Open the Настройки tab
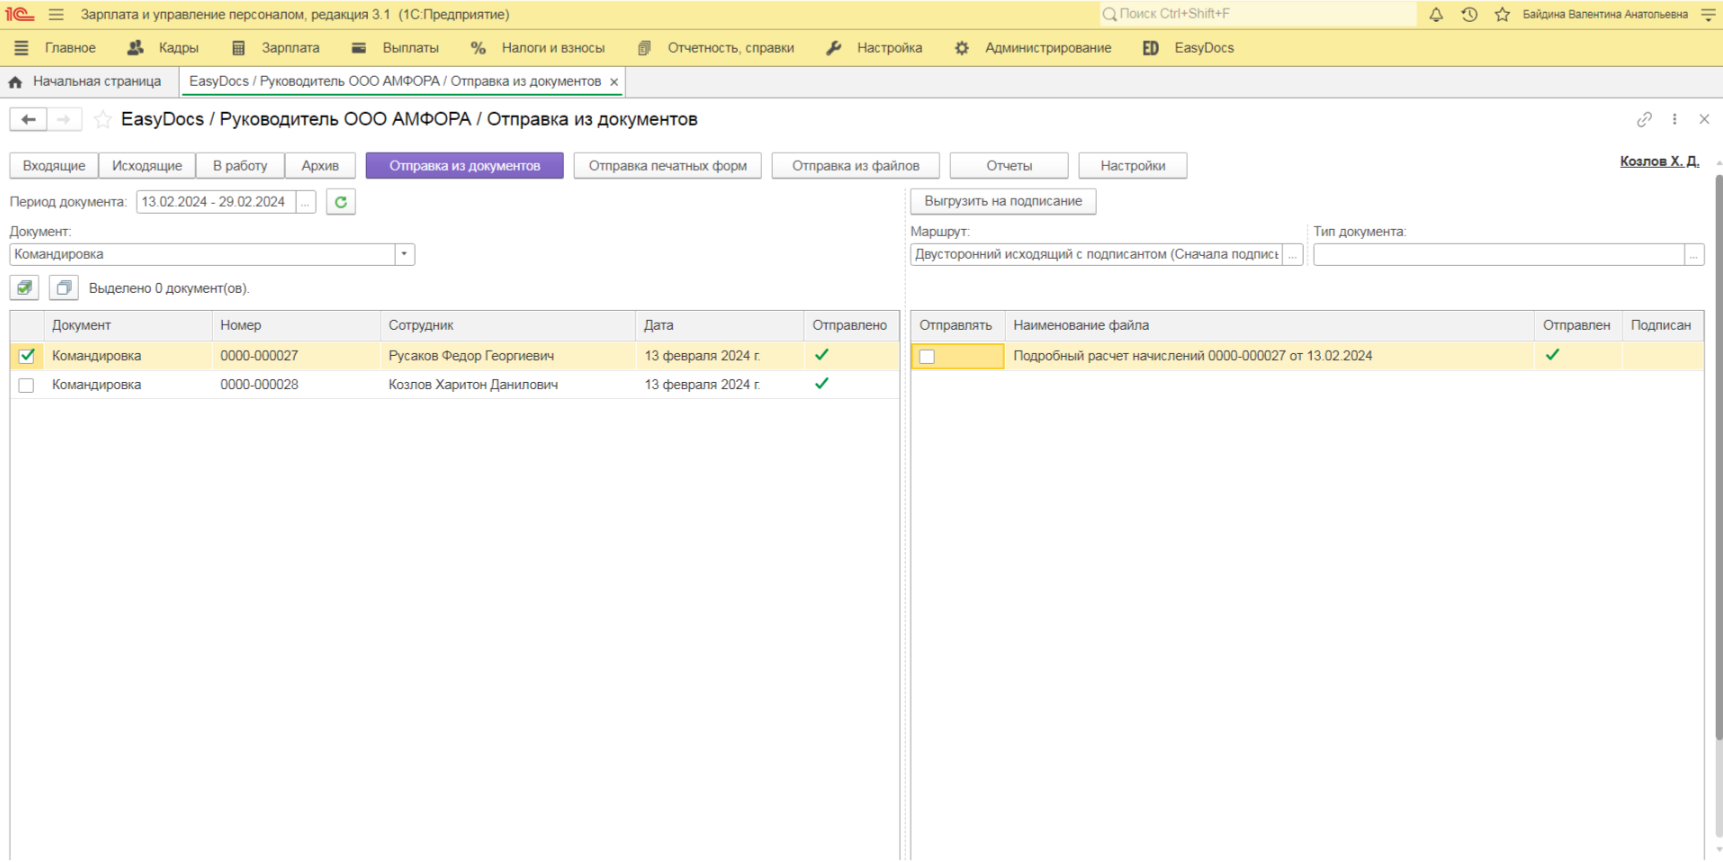This screenshot has height=862, width=1723. click(x=1133, y=166)
